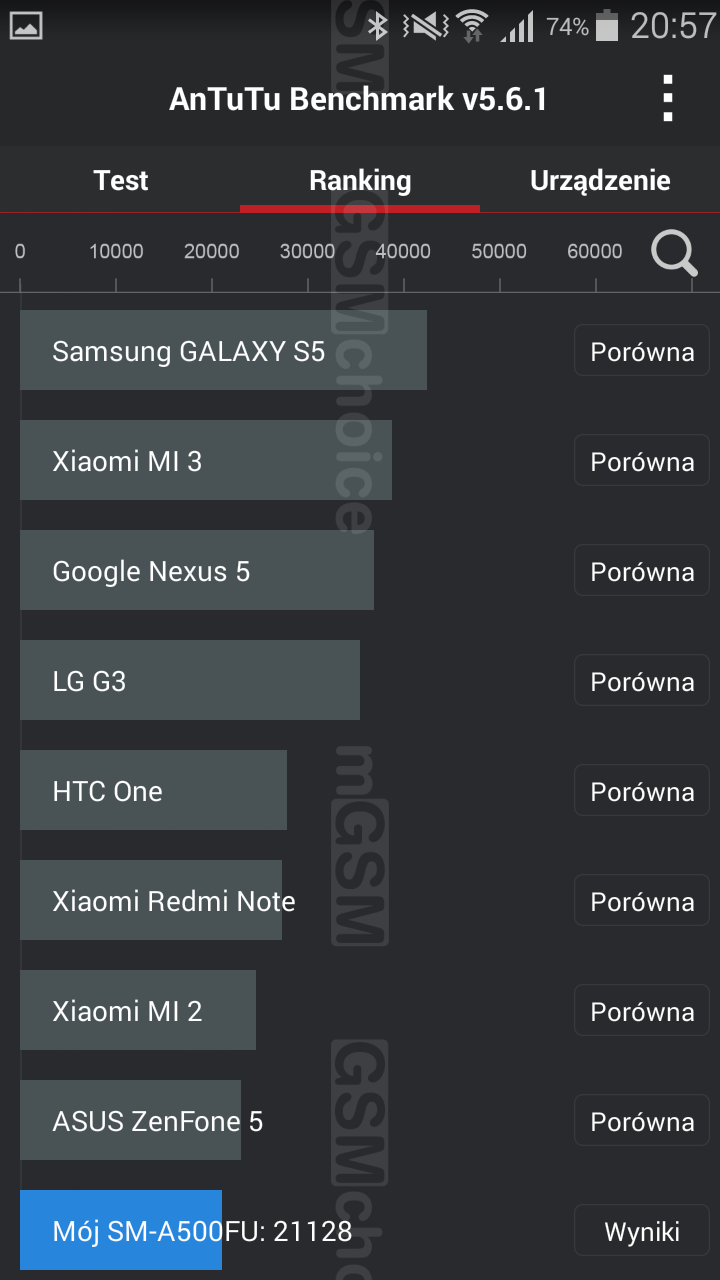Tap the Bluetooth status bar icon
Image resolution: width=720 pixels, height=1280 pixels.
(377, 26)
